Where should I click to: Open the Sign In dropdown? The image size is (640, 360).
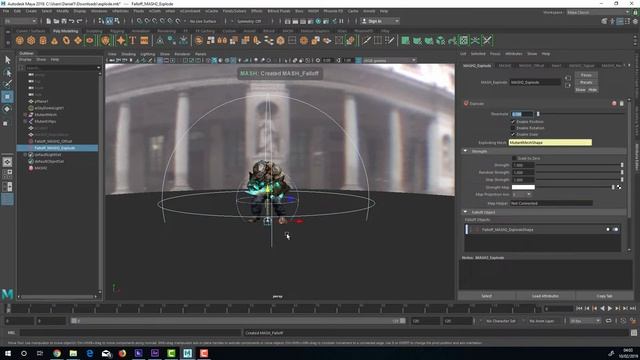[x=380, y=21]
